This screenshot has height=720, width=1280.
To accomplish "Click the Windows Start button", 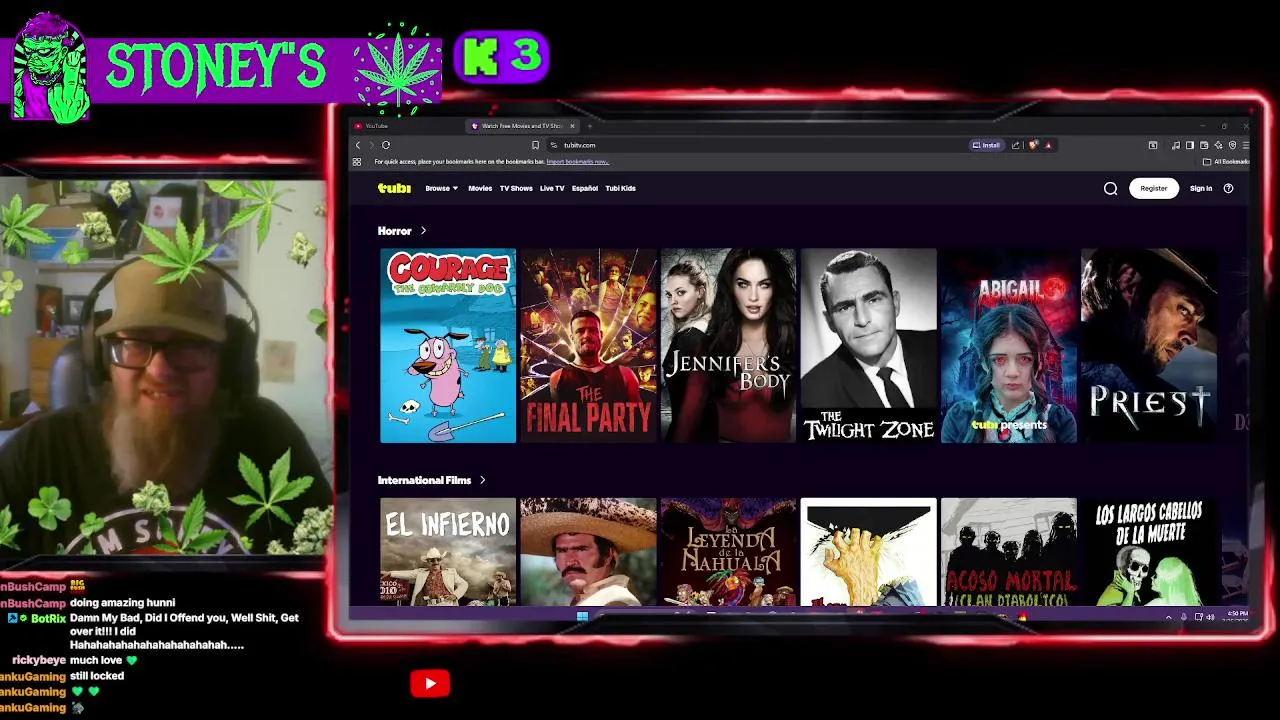I will pyautogui.click(x=582, y=616).
